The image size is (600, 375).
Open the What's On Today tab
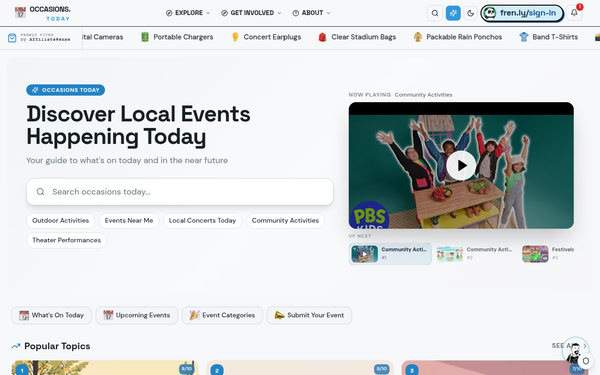click(x=51, y=315)
